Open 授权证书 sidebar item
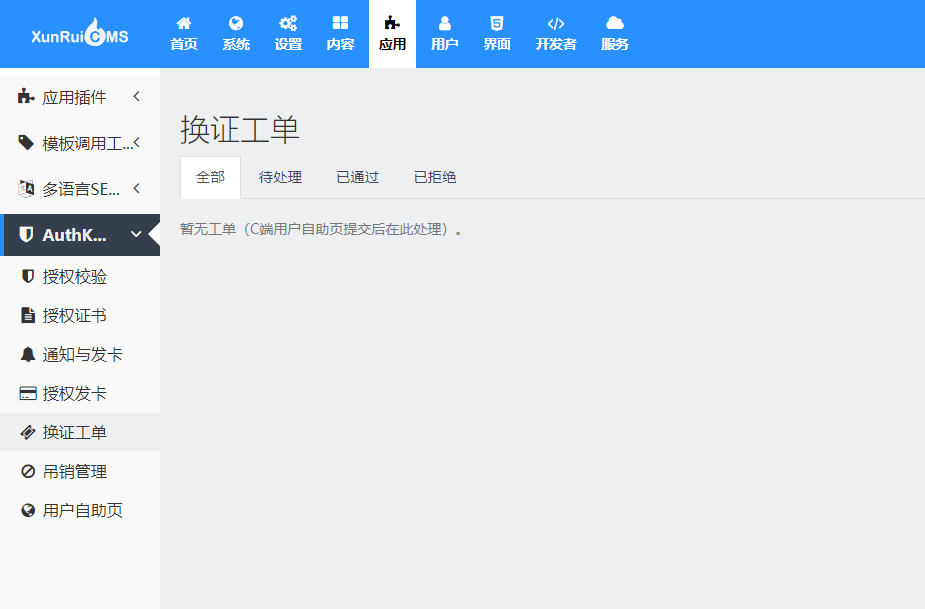Viewport: 925px width, 609px height. pyautogui.click(x=80, y=315)
